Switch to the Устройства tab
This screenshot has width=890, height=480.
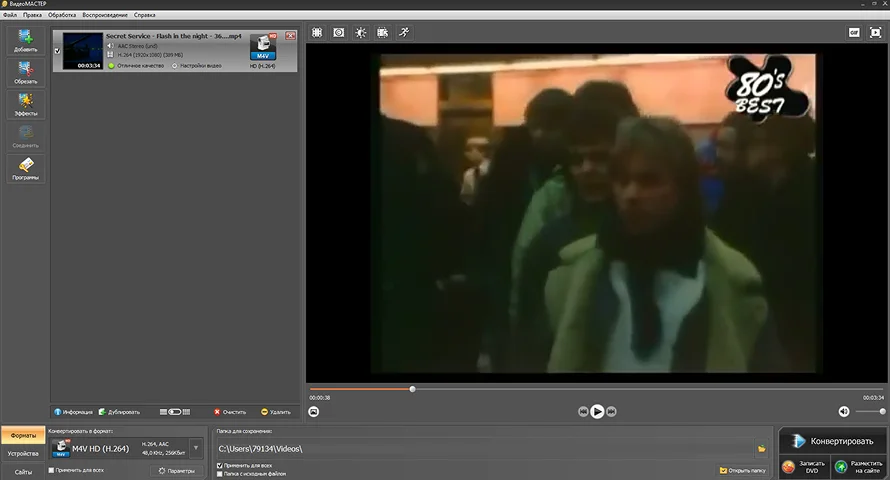tap(23, 453)
